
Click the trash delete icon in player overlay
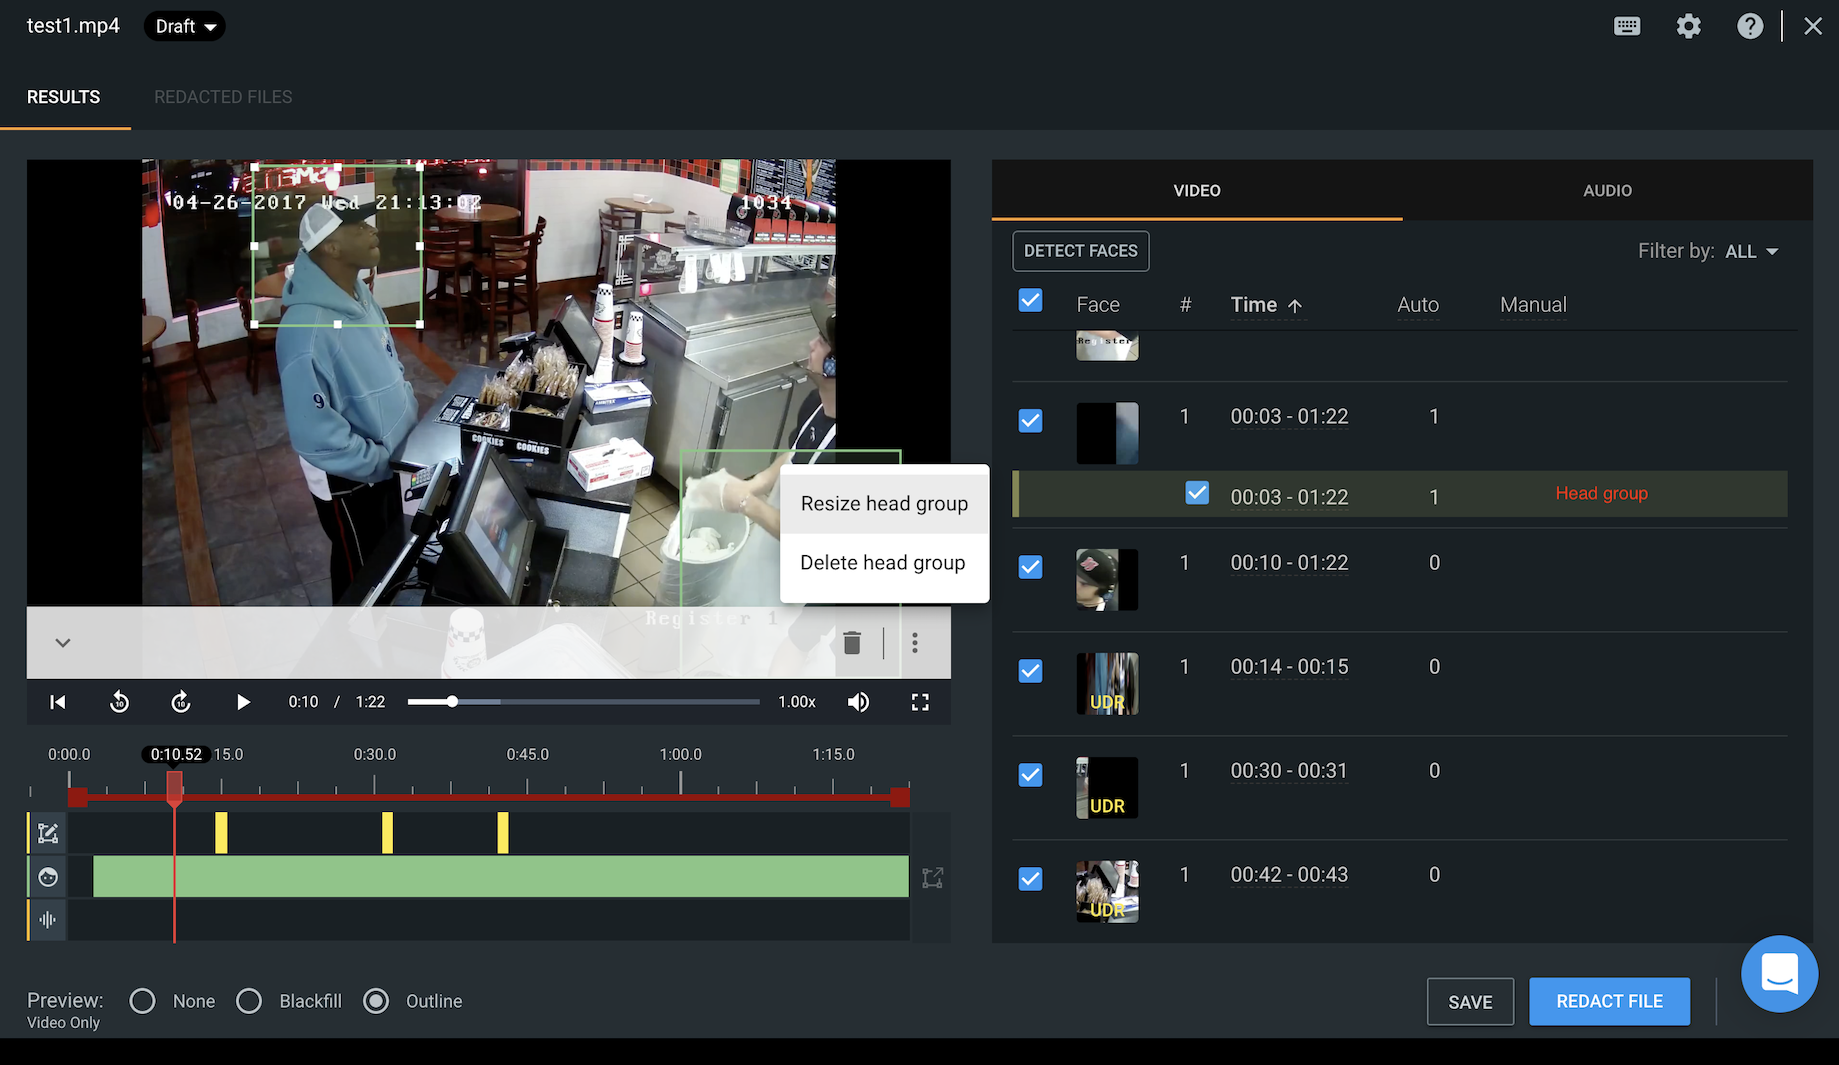click(x=852, y=643)
